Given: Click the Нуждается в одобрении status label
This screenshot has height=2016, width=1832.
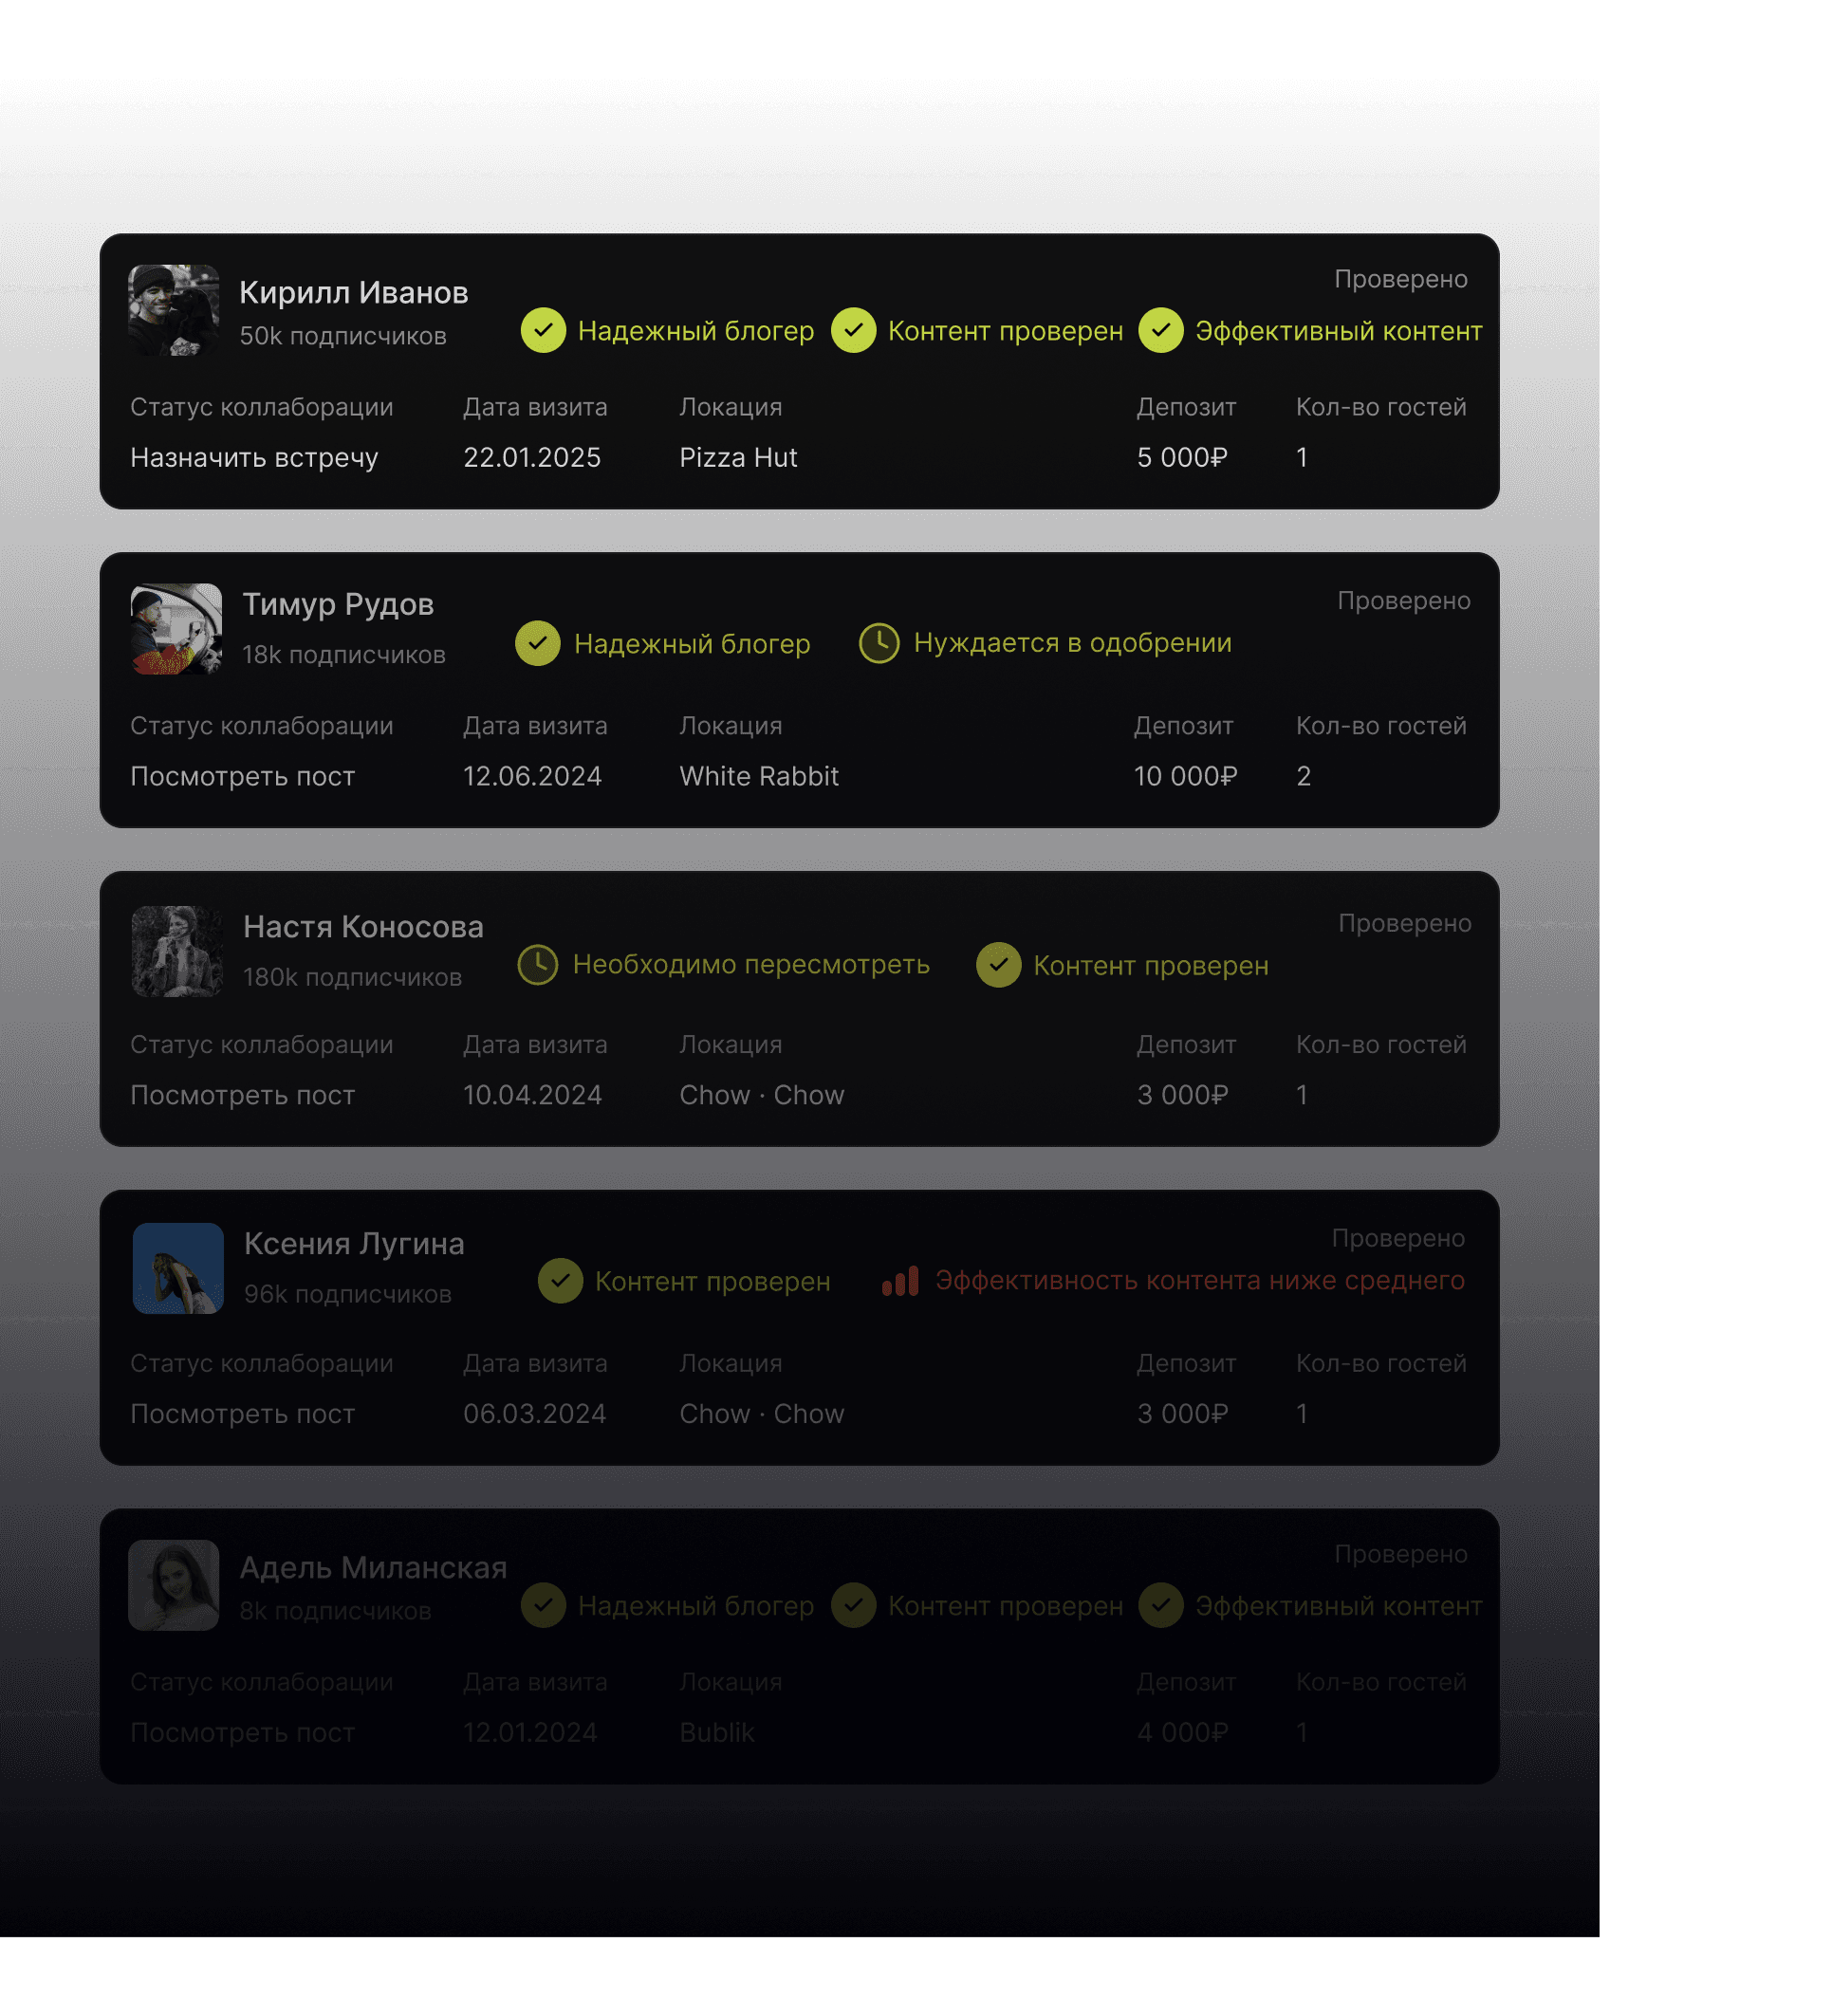Looking at the screenshot, I should click(1072, 643).
